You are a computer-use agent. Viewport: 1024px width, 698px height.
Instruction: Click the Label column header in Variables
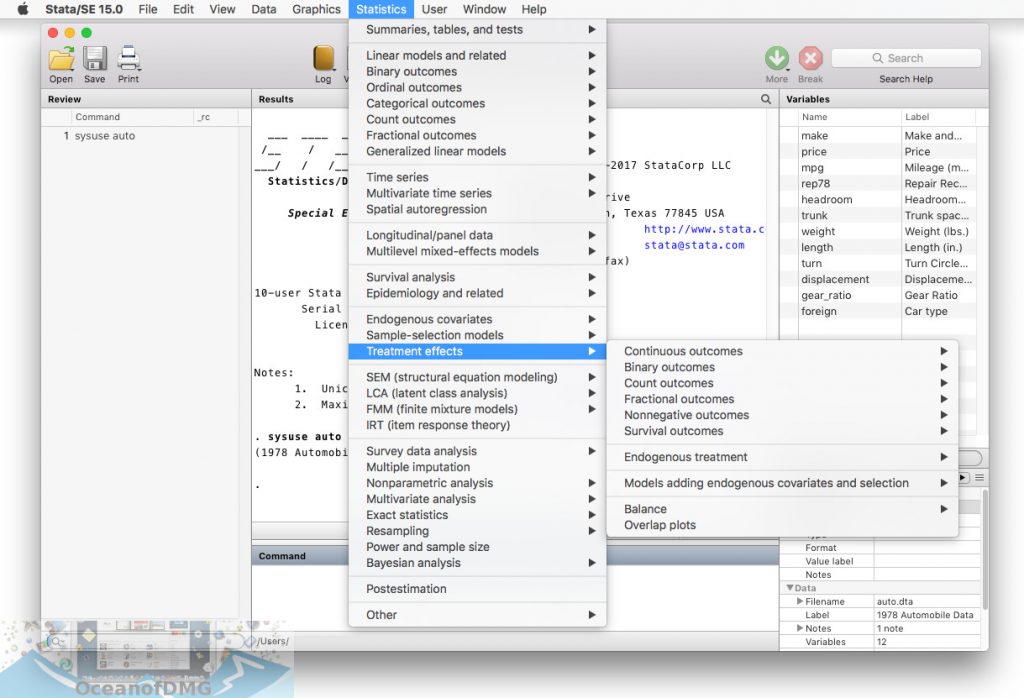coord(938,117)
